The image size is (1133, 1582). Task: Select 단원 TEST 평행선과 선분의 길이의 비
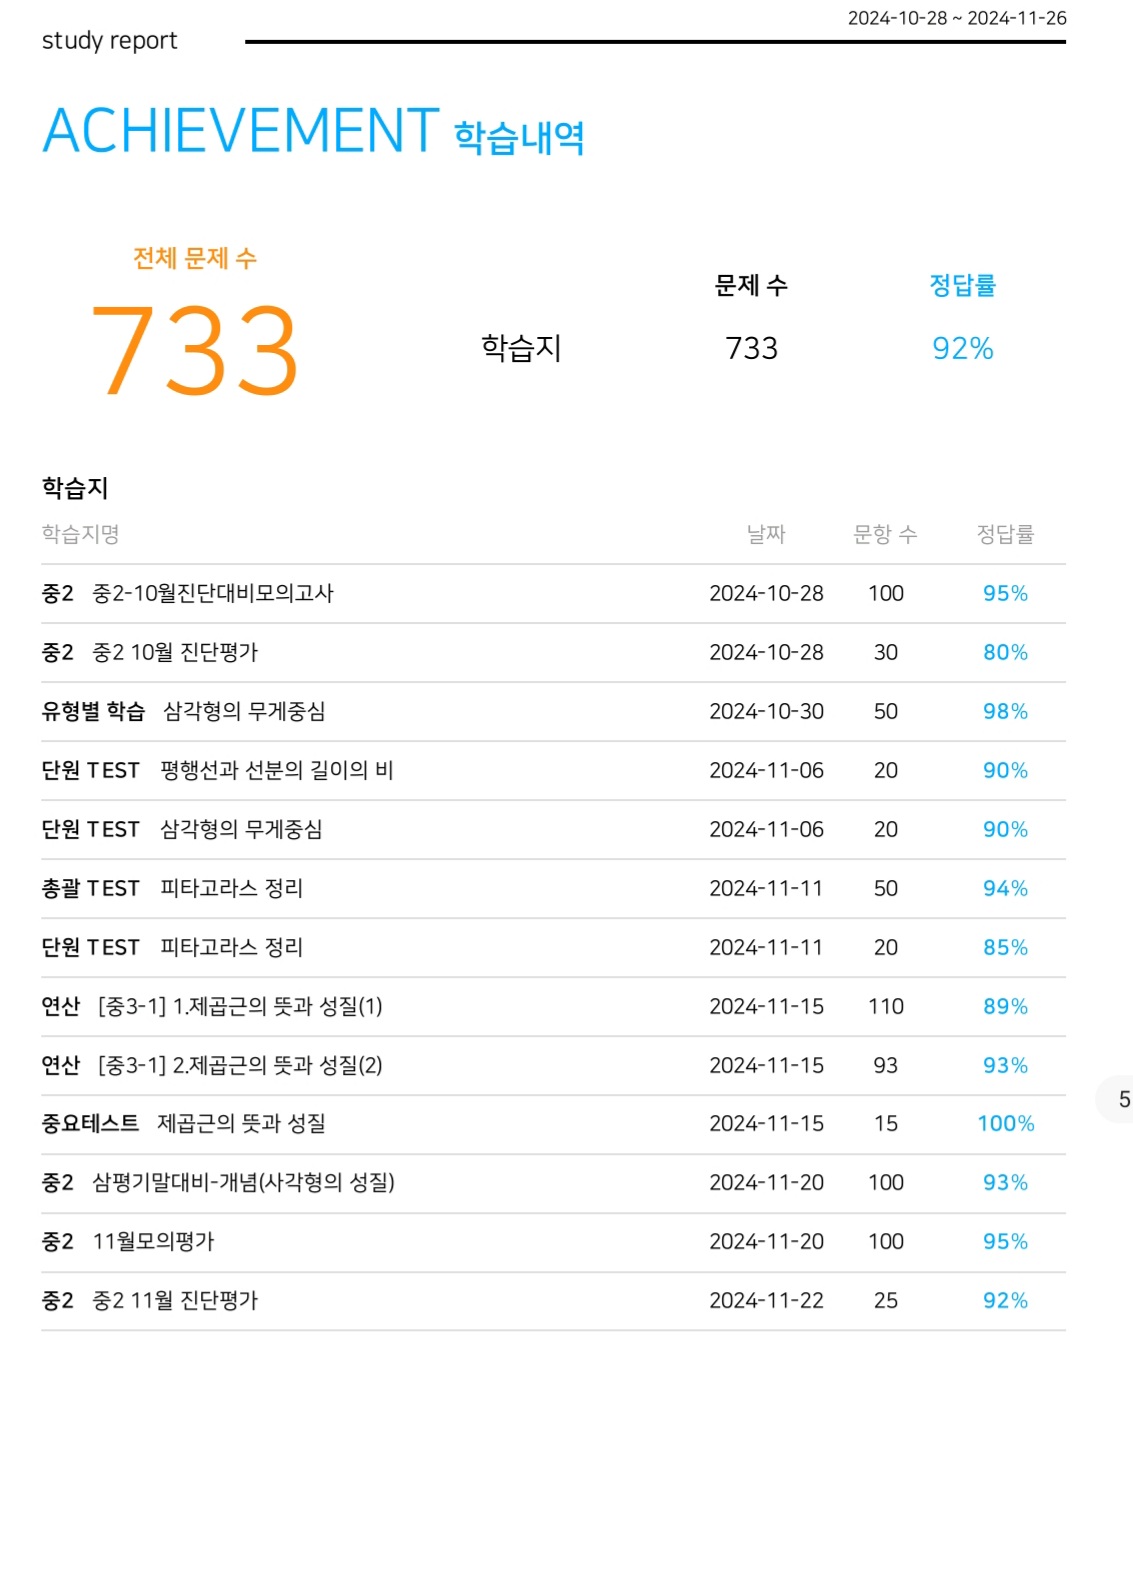[553, 770]
